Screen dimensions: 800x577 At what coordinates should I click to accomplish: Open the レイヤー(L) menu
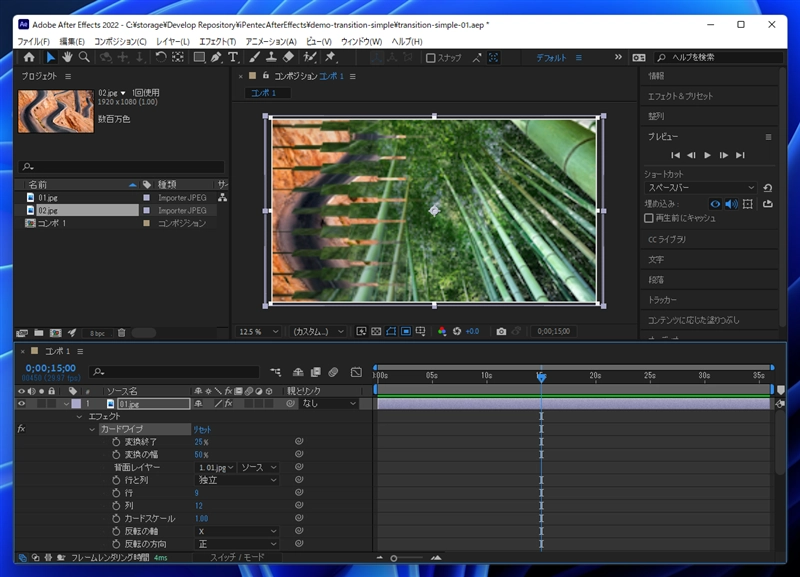[173, 41]
